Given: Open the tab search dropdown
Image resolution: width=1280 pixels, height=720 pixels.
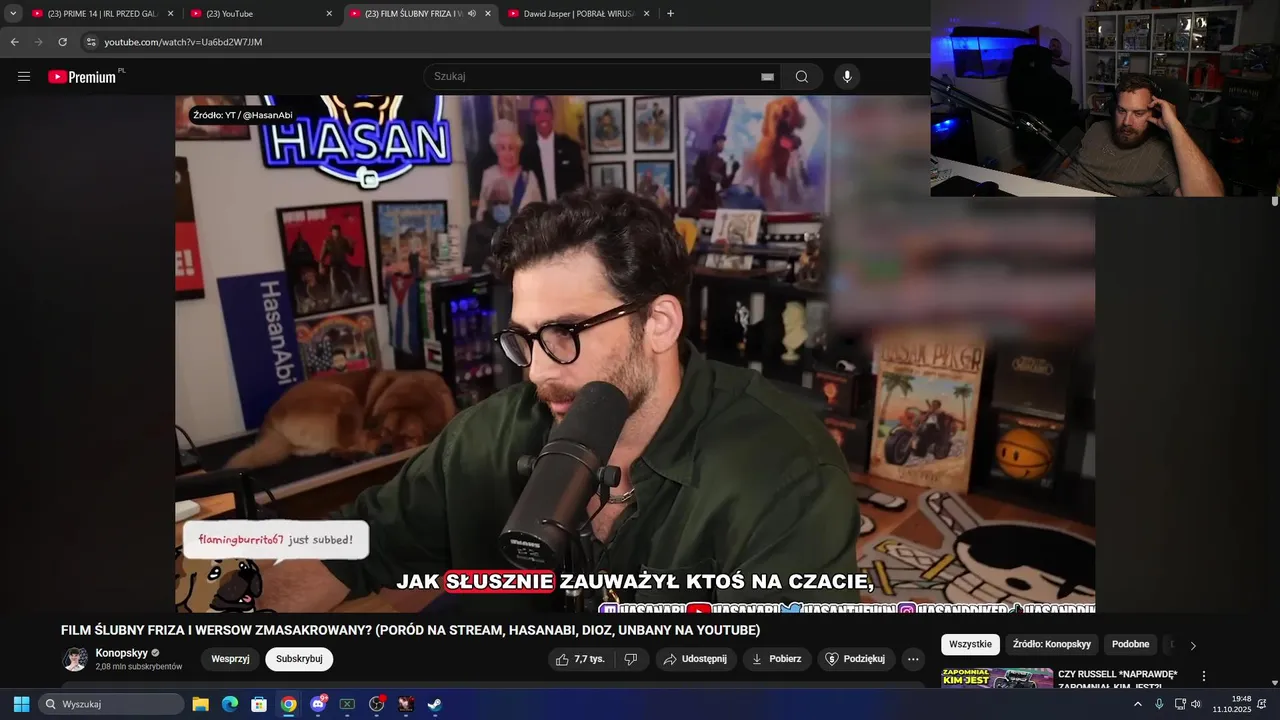Looking at the screenshot, I should [x=13, y=13].
